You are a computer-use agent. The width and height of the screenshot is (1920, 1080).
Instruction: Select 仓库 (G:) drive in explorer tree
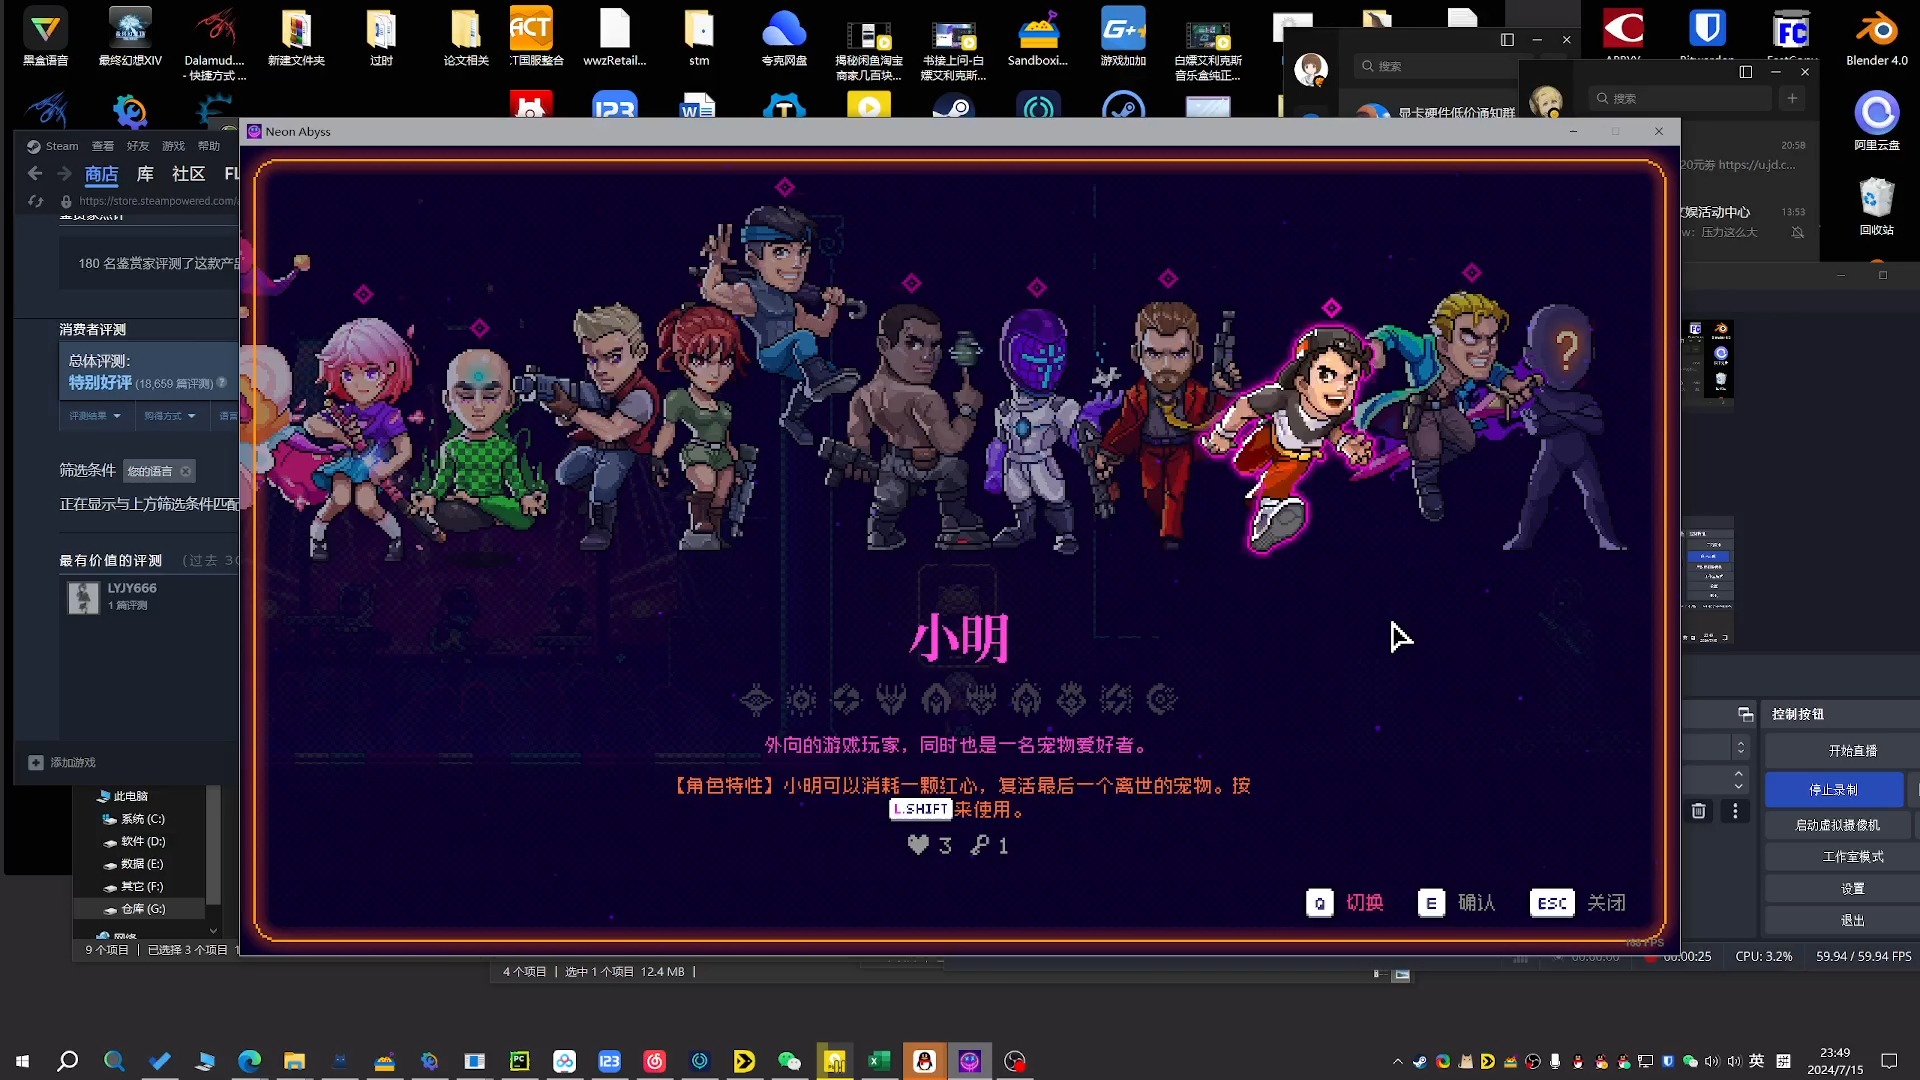[x=133, y=909]
